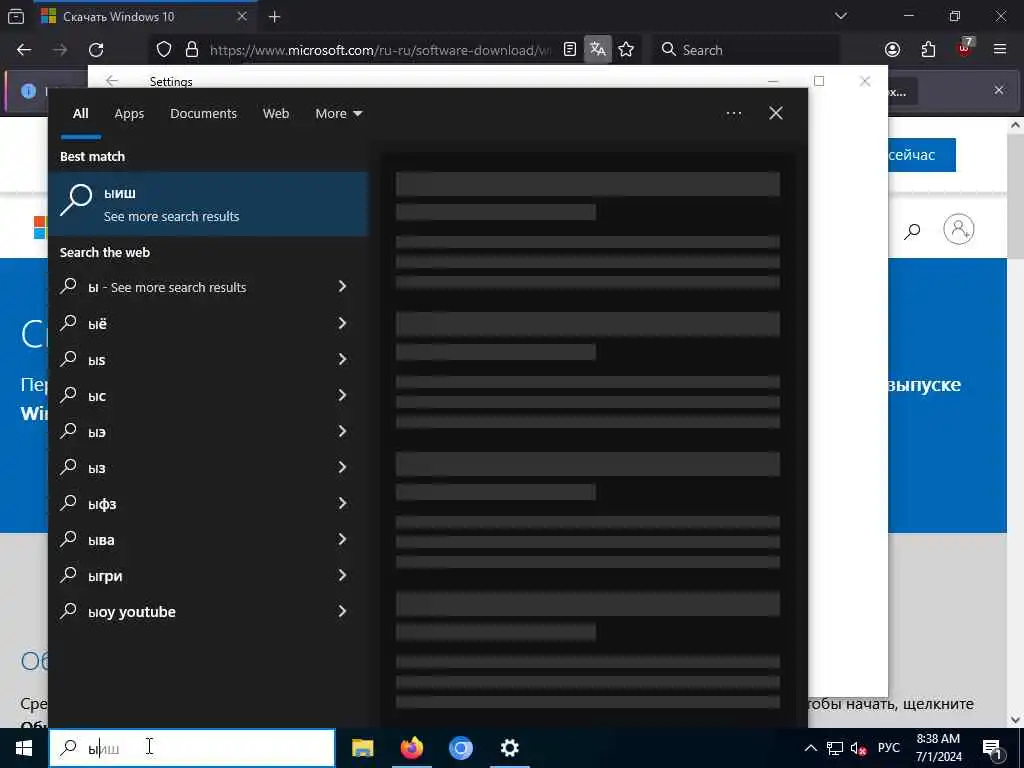This screenshot has height=768, width=1024.
Task: Show hidden system tray icons
Action: click(810, 748)
